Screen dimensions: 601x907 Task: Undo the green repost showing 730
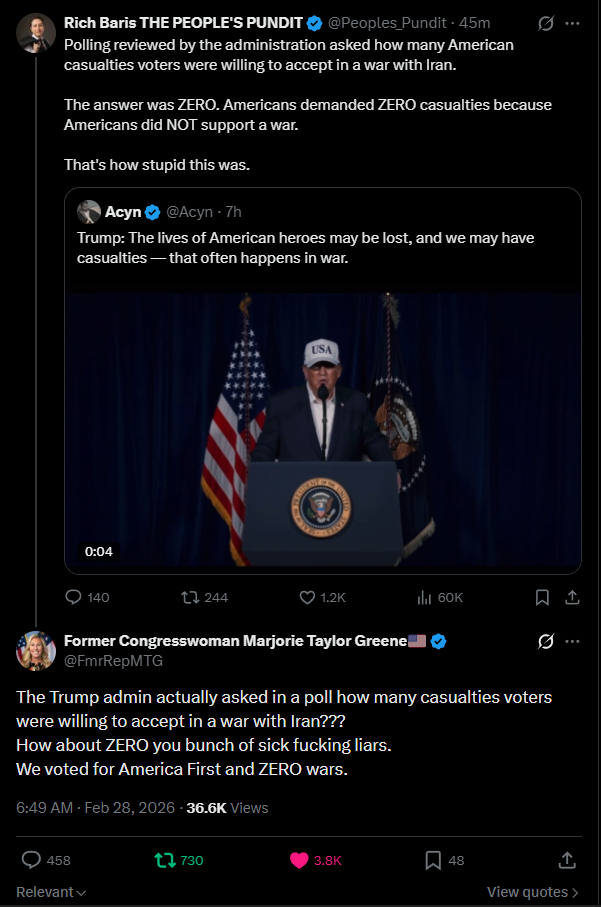coord(163,860)
